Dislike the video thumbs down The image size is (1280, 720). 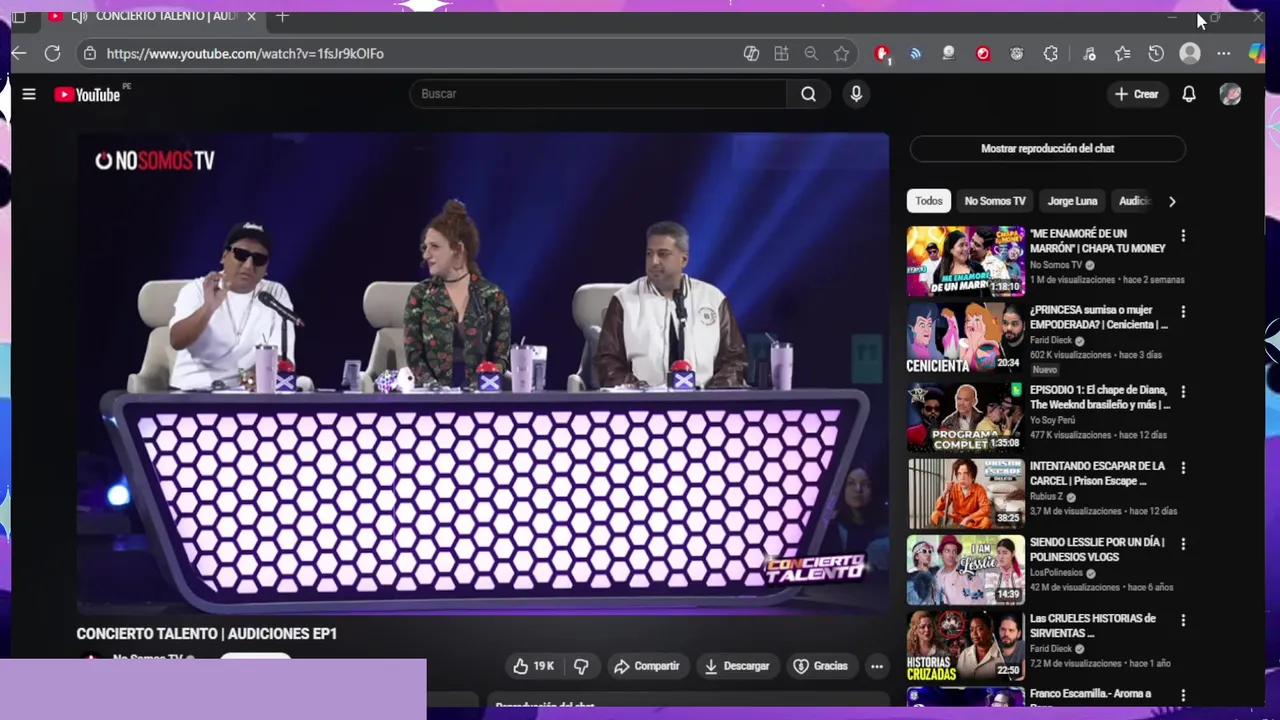click(x=581, y=666)
